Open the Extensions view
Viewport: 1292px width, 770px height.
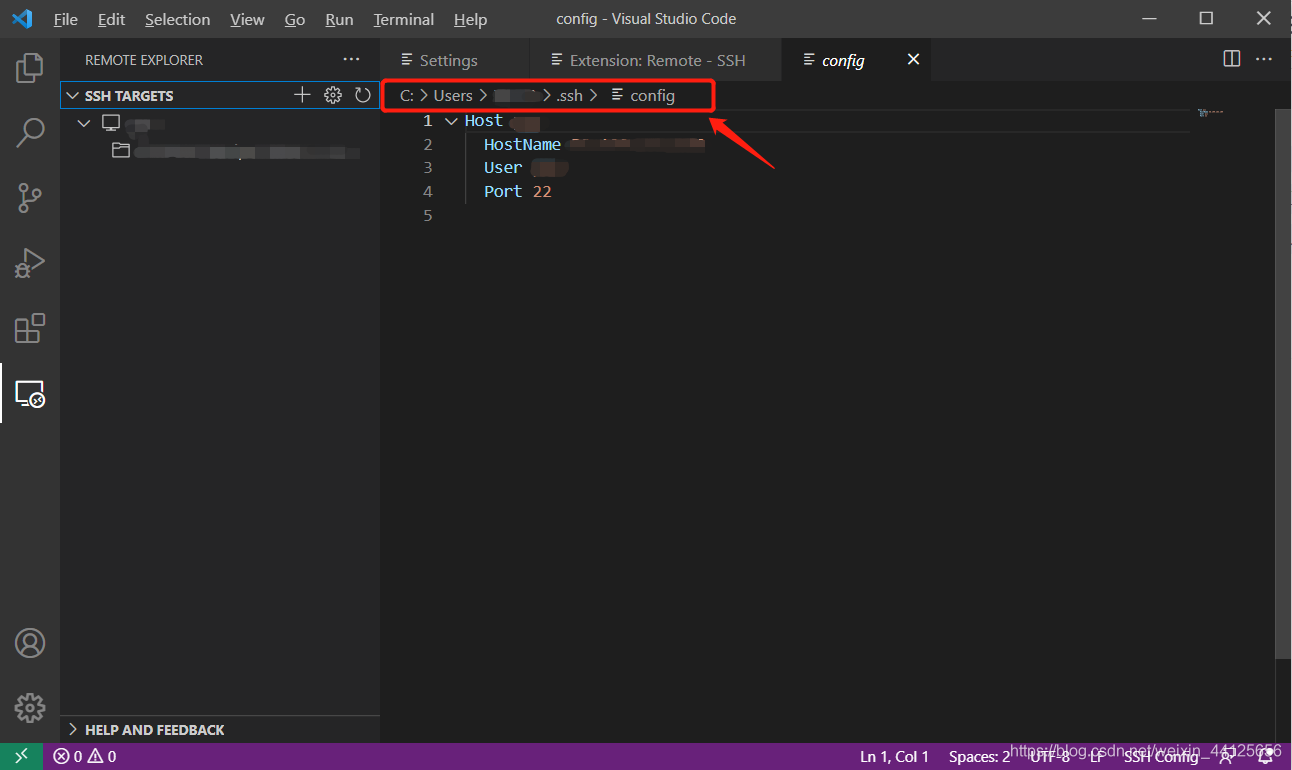30,328
